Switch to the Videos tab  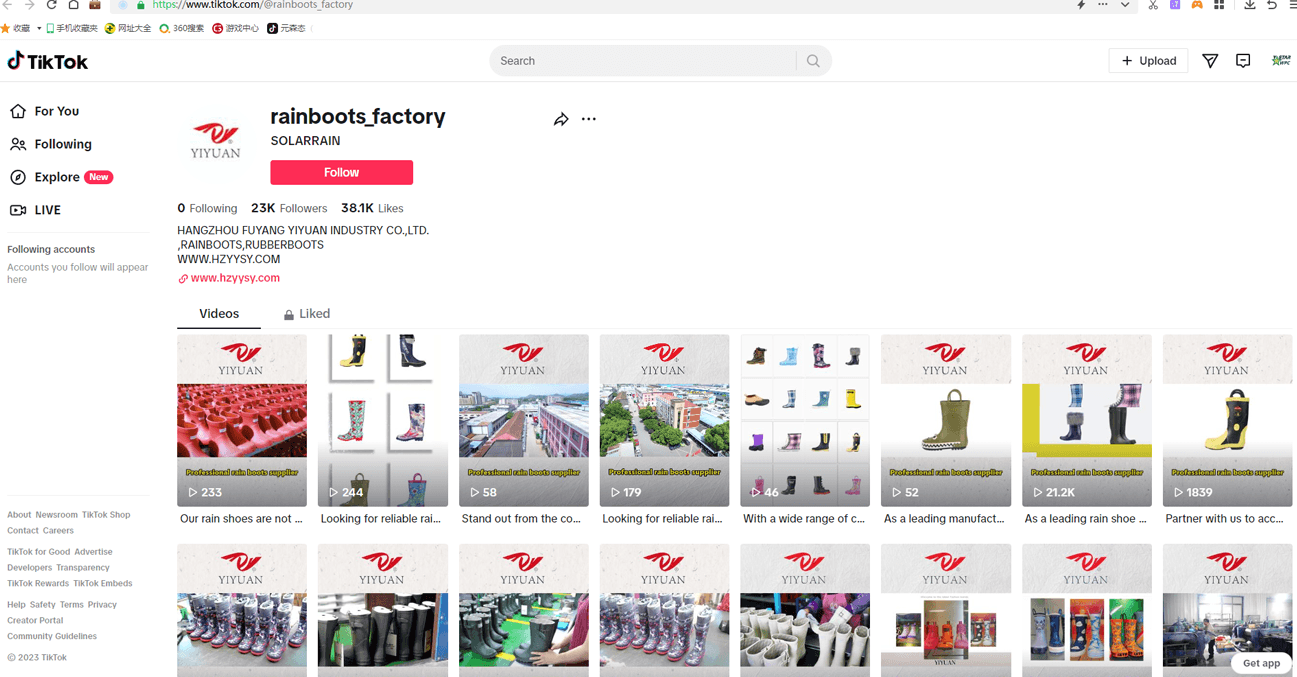[219, 314]
